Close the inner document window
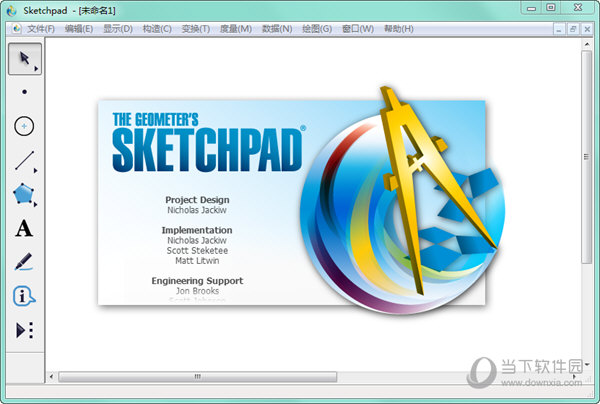The image size is (600, 404). click(587, 29)
